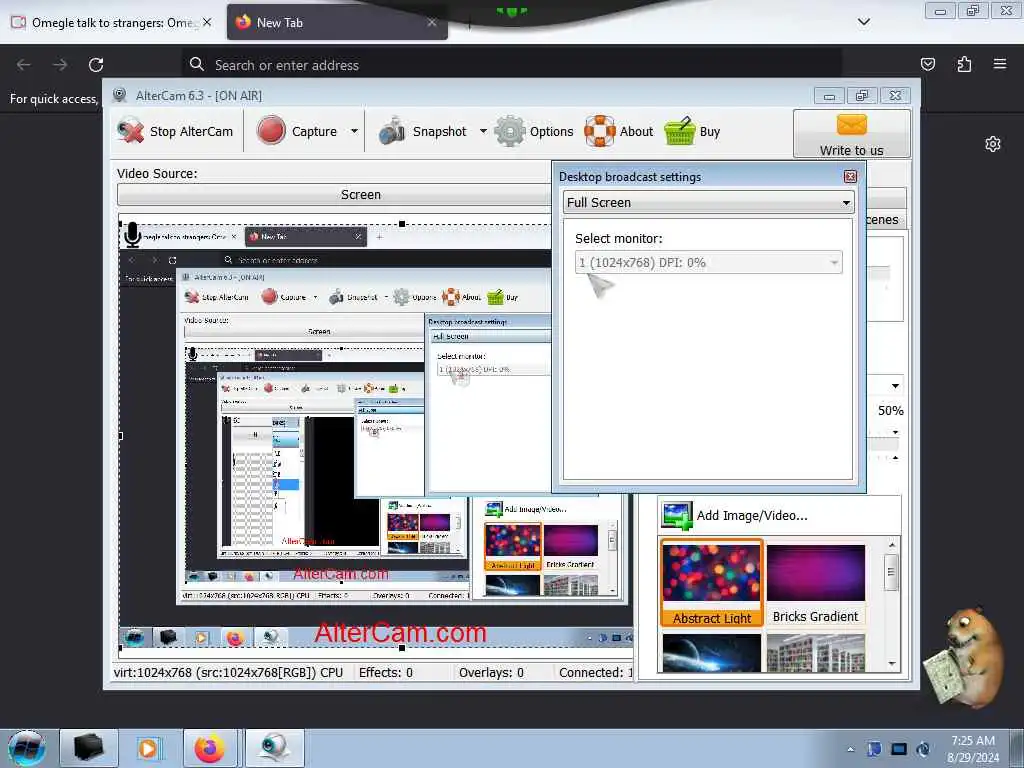Click the backgrounds list scrollbar thumb

pyautogui.click(x=891, y=572)
